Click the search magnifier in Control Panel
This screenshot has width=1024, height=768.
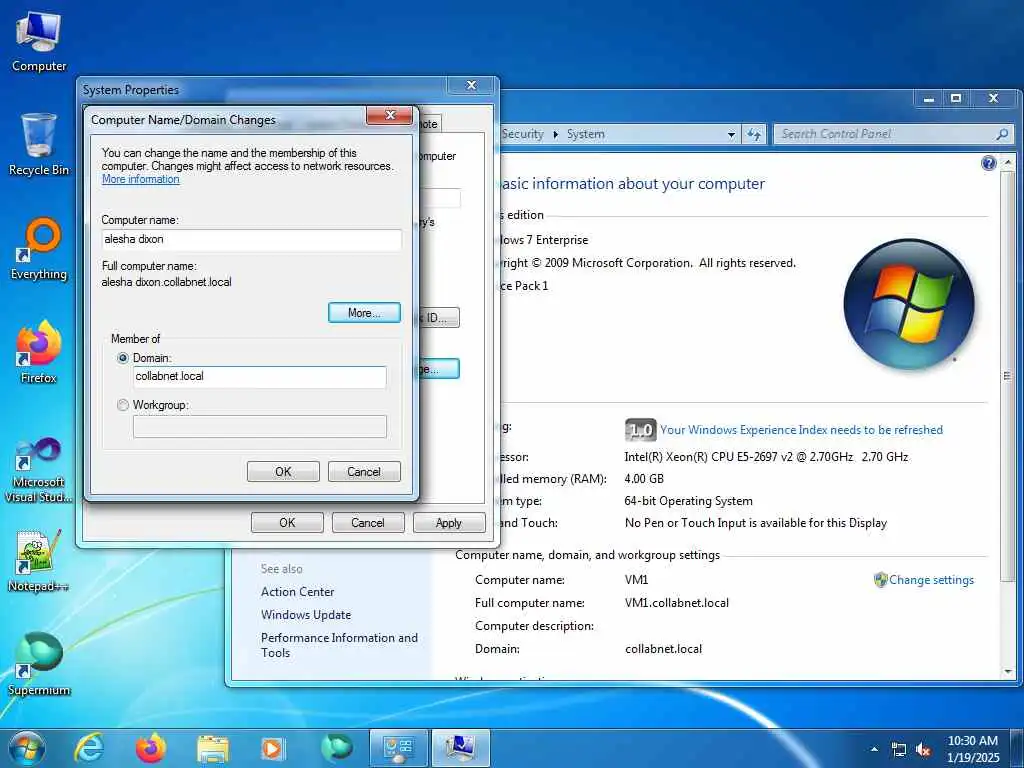pyautogui.click(x=1002, y=134)
